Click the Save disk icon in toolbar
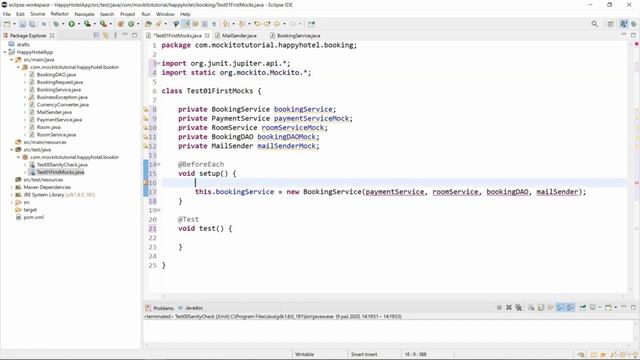The height and width of the screenshot is (360, 640). click(22, 24)
